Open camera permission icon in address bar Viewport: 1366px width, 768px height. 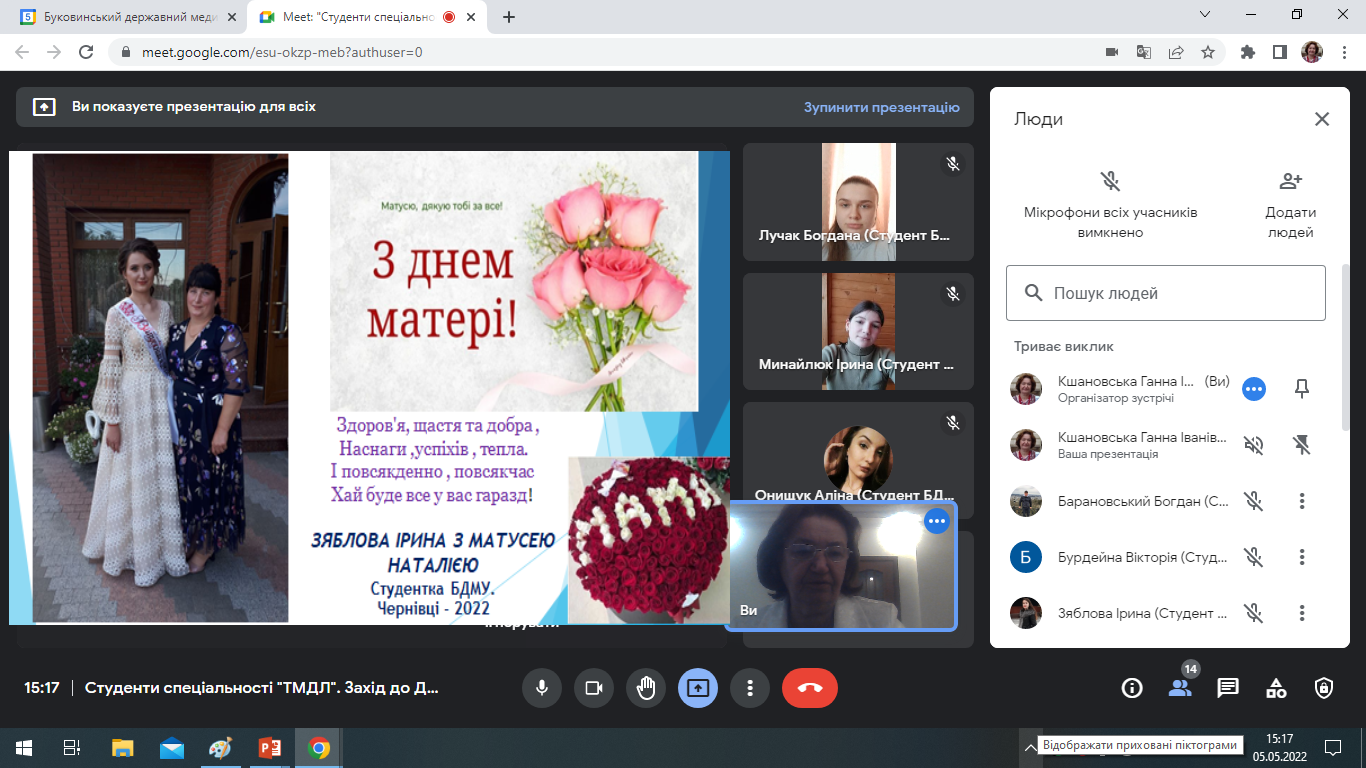[x=1111, y=52]
